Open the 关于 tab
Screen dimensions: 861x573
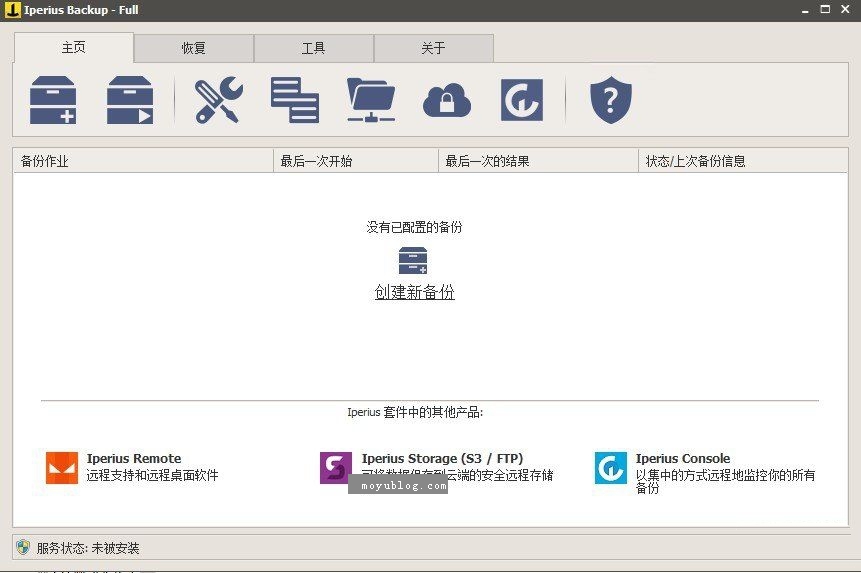(433, 48)
